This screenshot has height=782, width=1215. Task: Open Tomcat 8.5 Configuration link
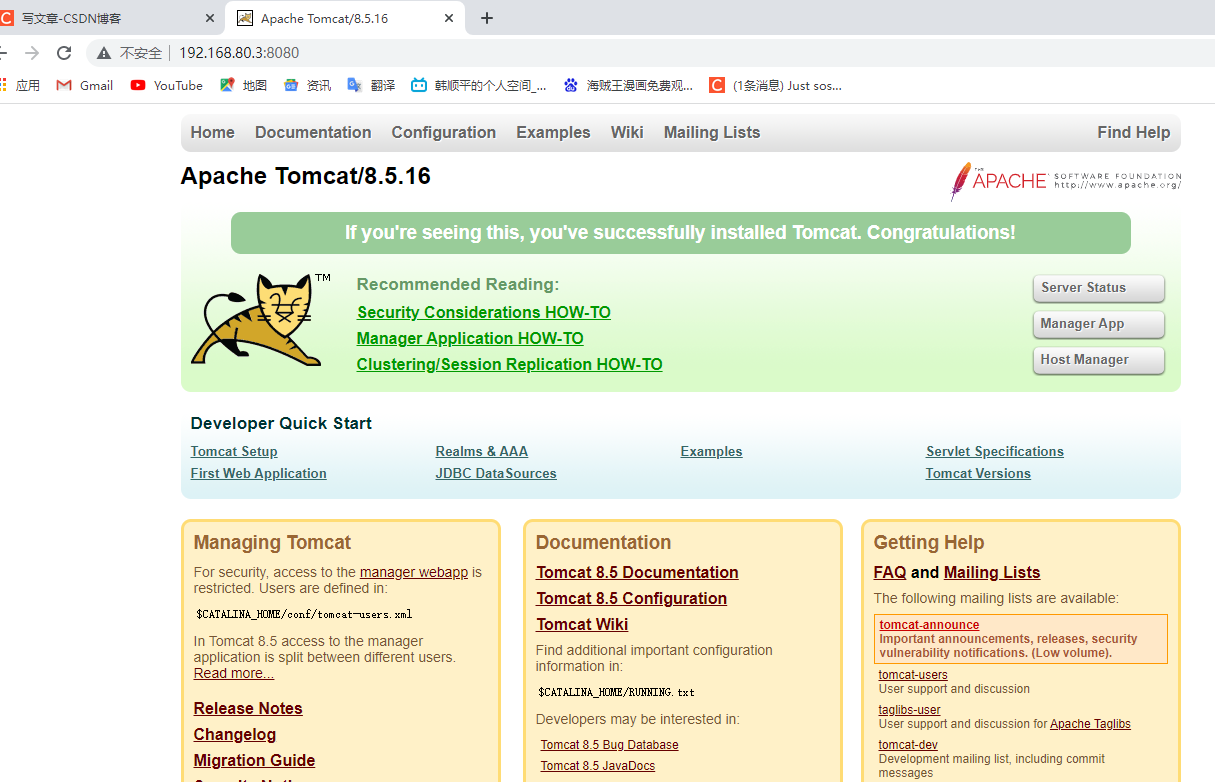click(x=632, y=598)
